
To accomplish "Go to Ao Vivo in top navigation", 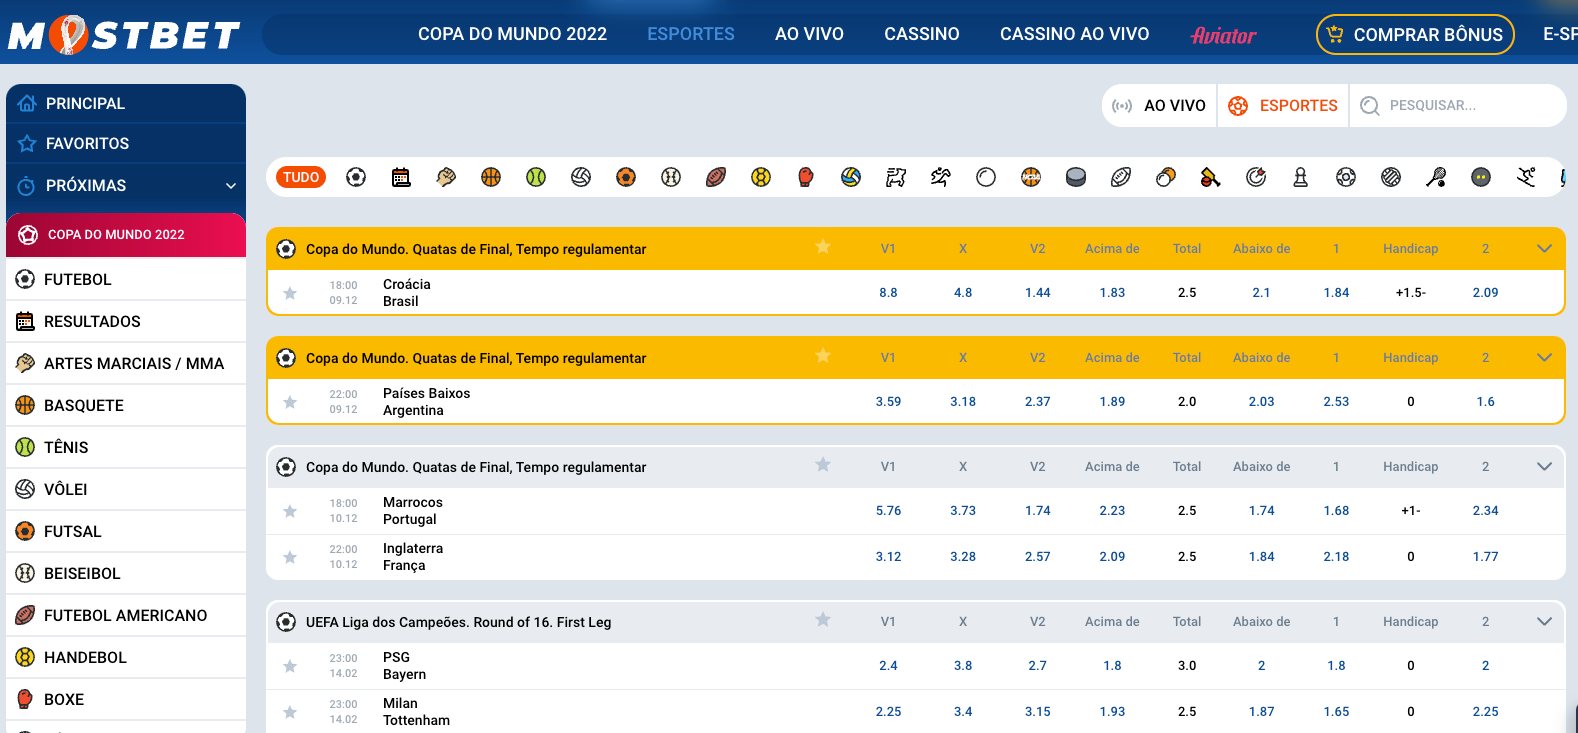I will [809, 34].
